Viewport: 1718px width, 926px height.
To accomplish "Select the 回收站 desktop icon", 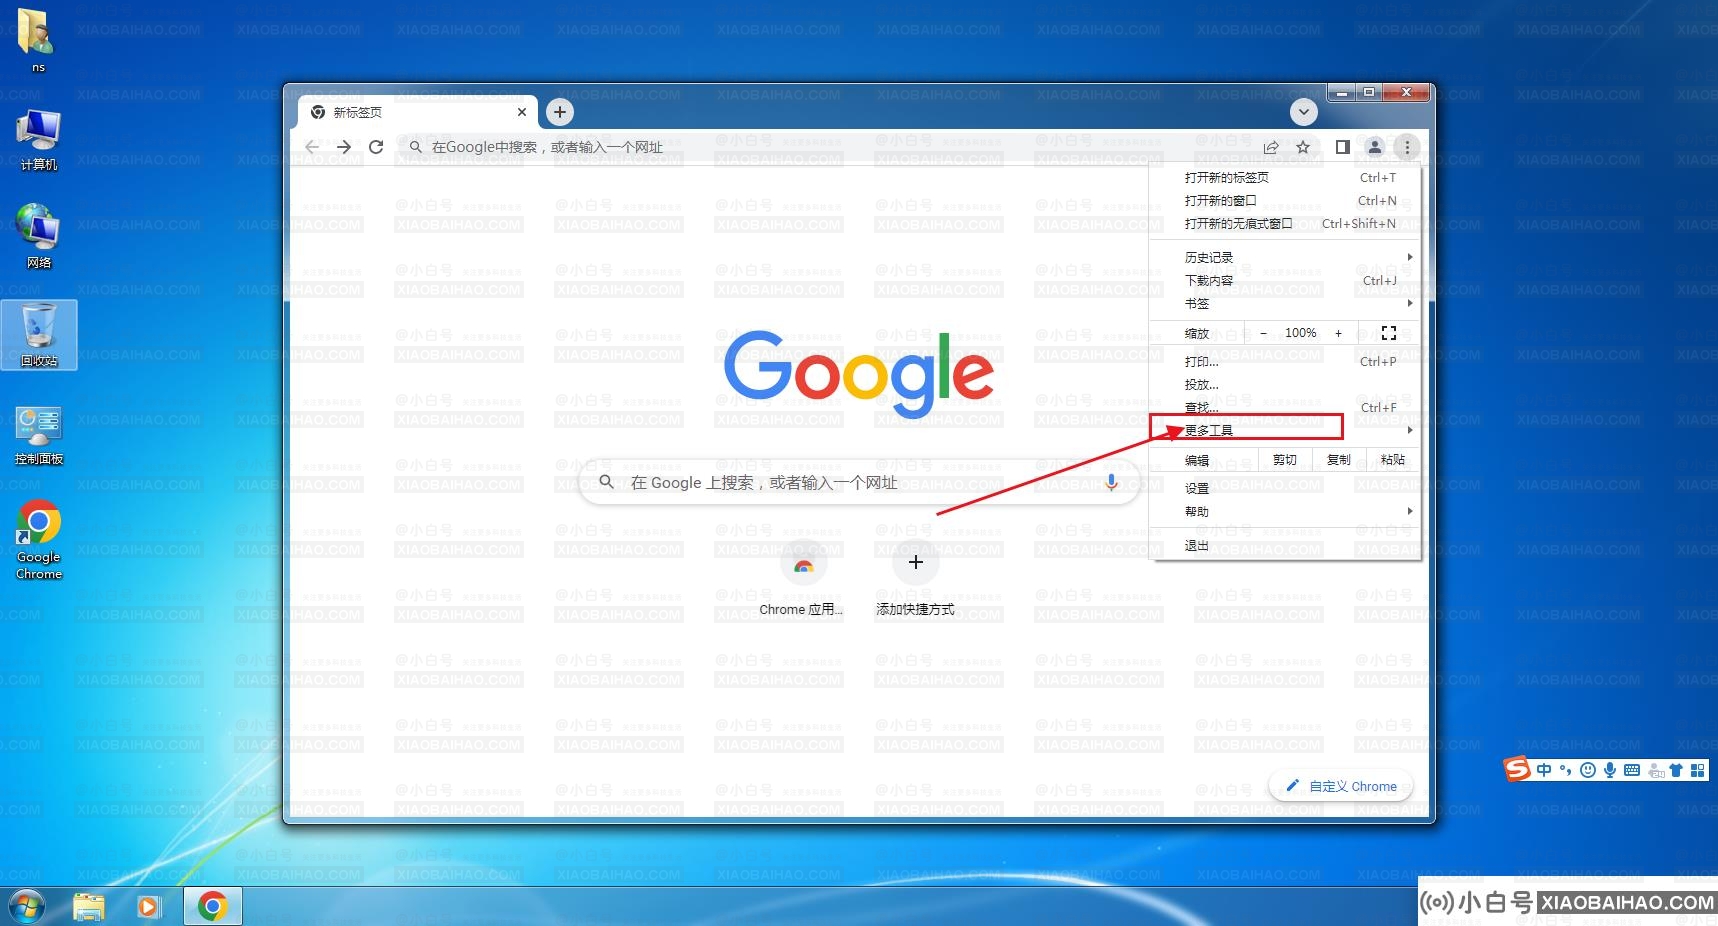I will tap(38, 335).
